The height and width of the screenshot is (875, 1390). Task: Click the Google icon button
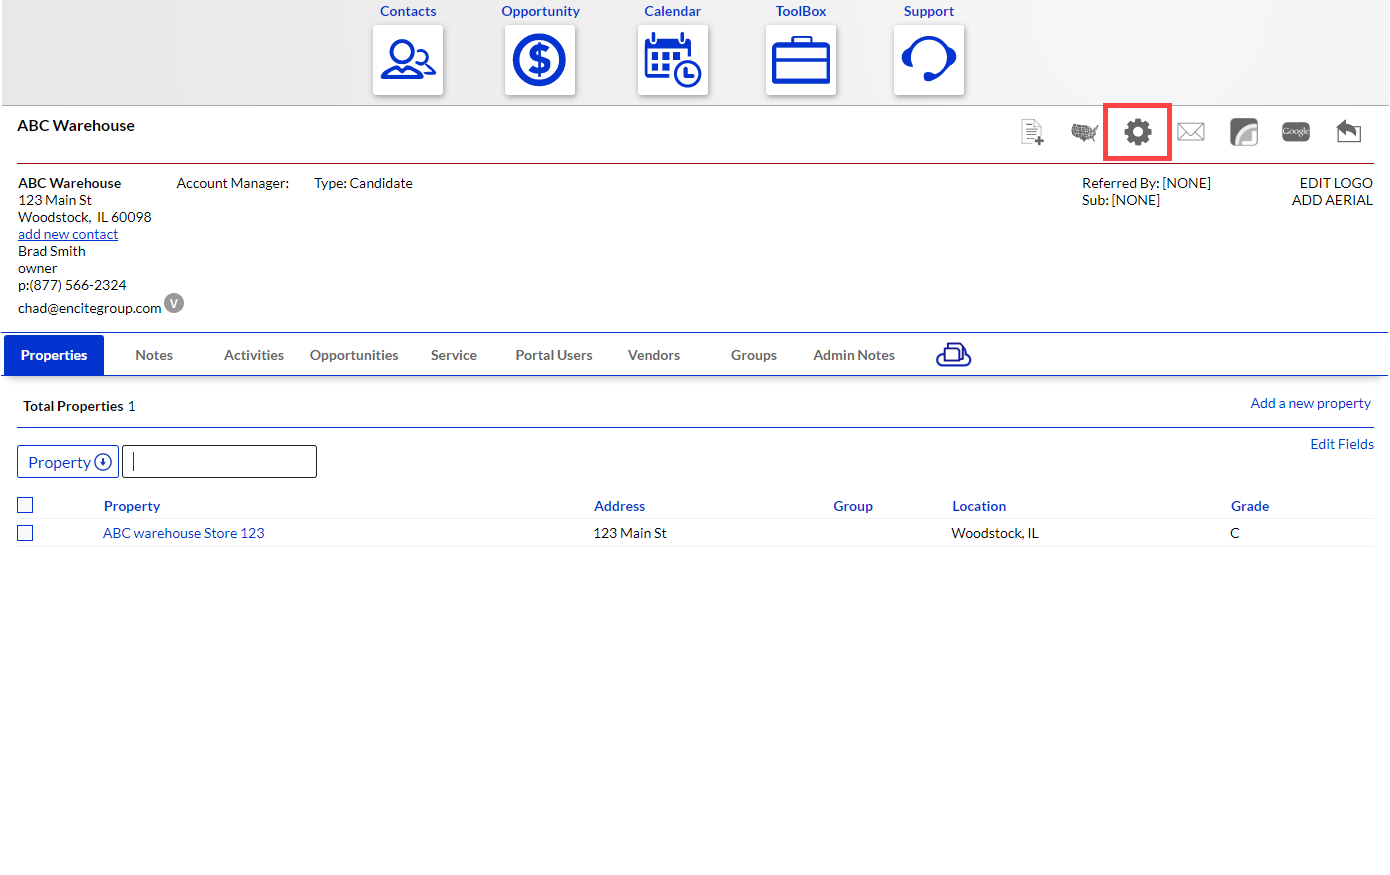click(x=1296, y=132)
